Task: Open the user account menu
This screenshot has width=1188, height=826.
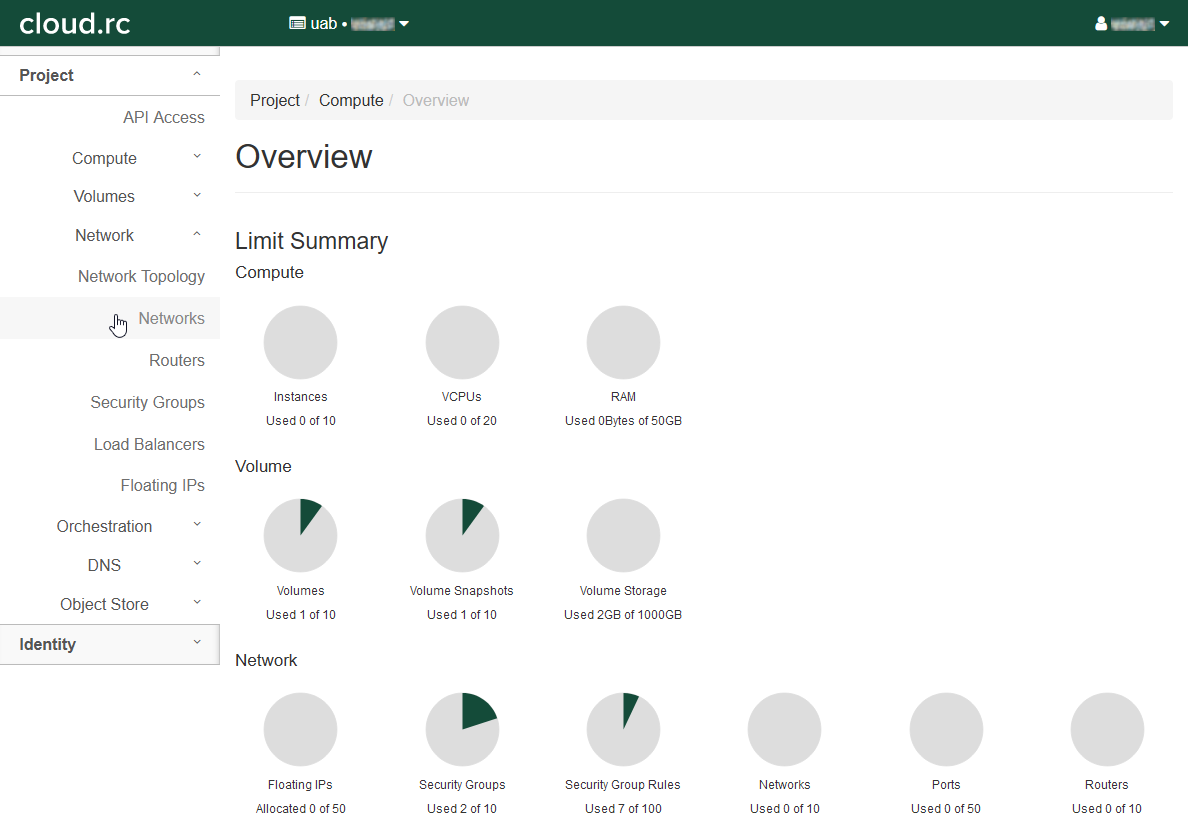Action: point(1132,24)
